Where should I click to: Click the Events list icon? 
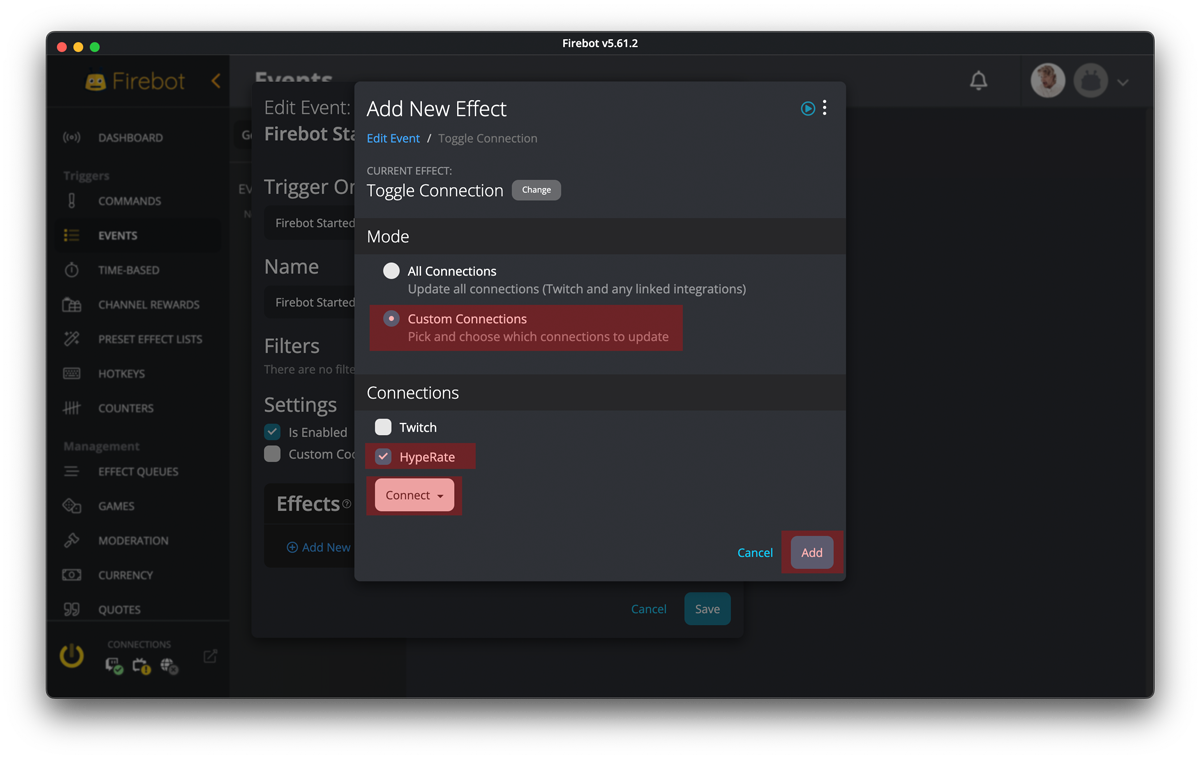pos(72,236)
